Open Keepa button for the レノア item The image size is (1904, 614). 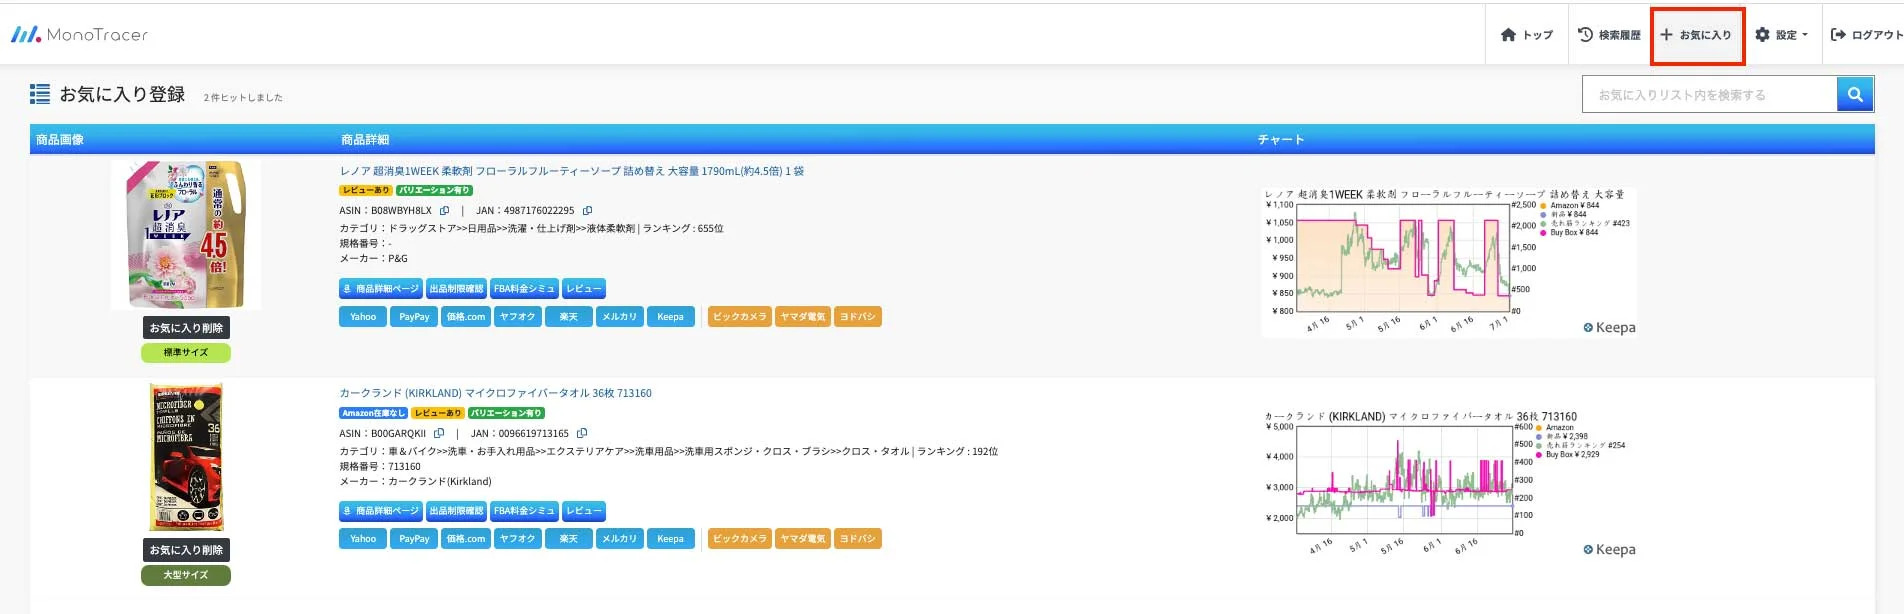coord(671,317)
